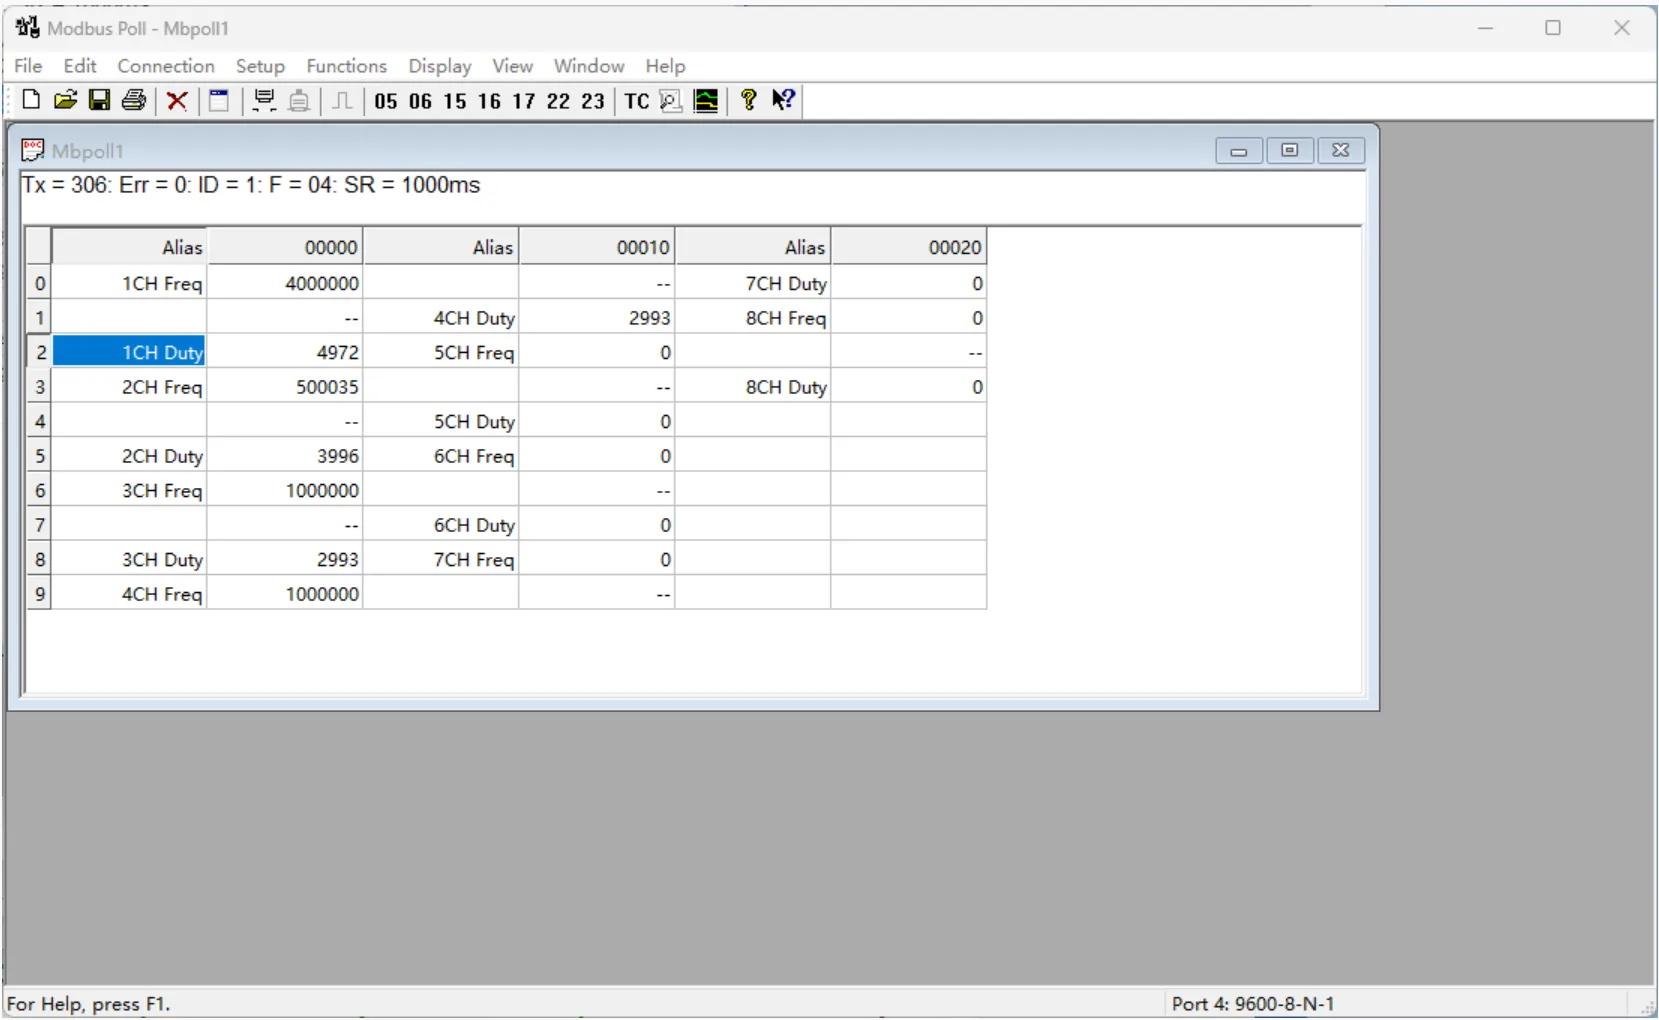Select function 16 Write Multiple Registers

point(488,101)
